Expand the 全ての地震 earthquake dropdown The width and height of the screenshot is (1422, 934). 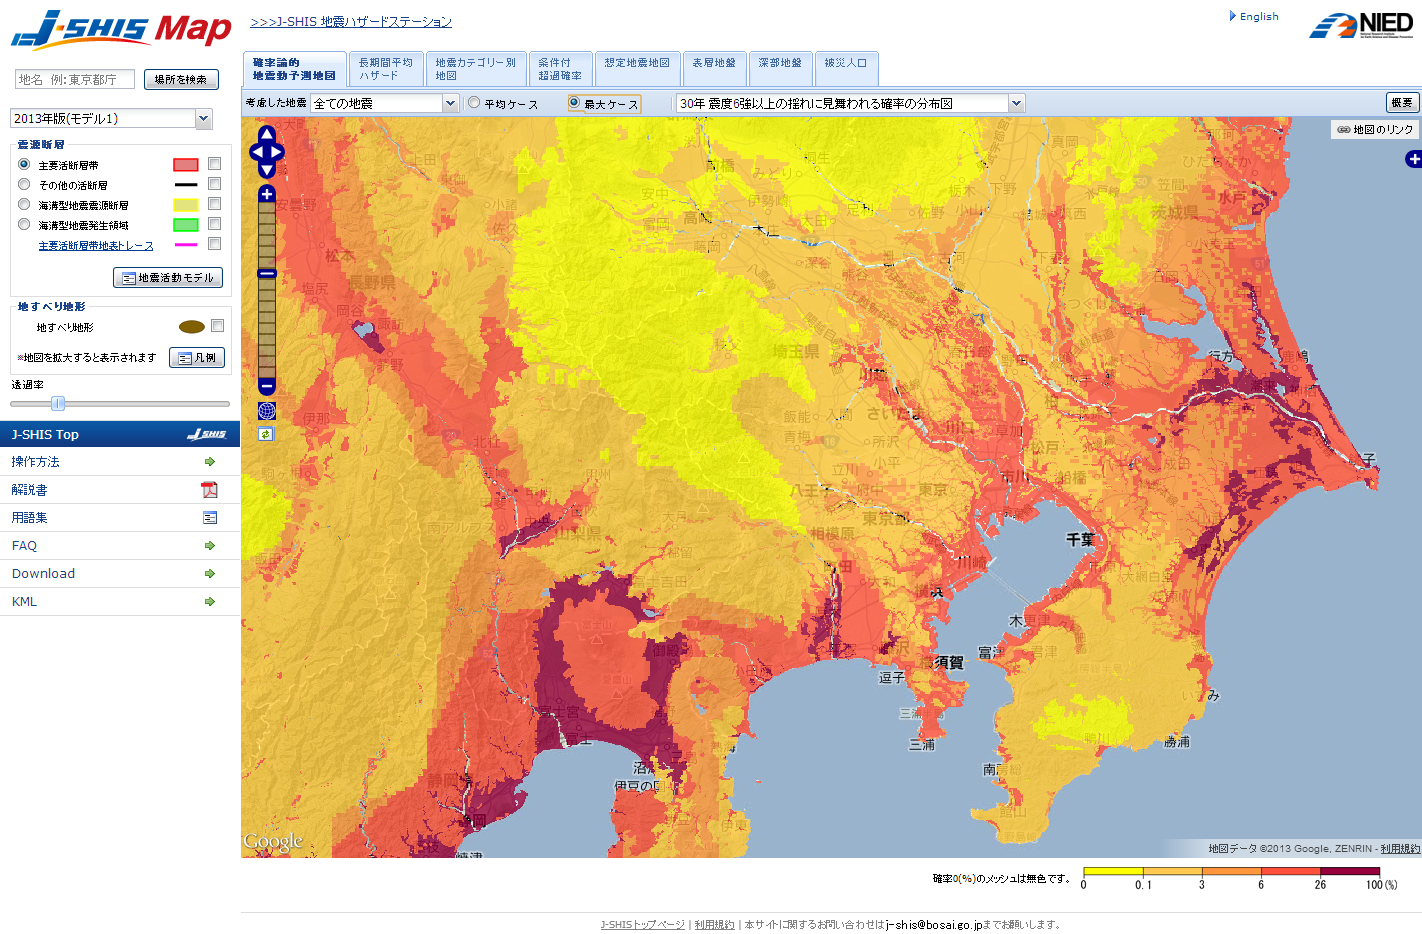[450, 103]
